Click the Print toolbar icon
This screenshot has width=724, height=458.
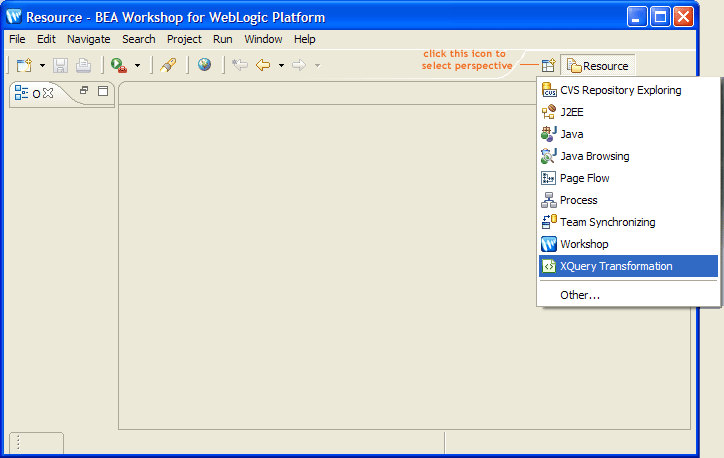coord(84,66)
